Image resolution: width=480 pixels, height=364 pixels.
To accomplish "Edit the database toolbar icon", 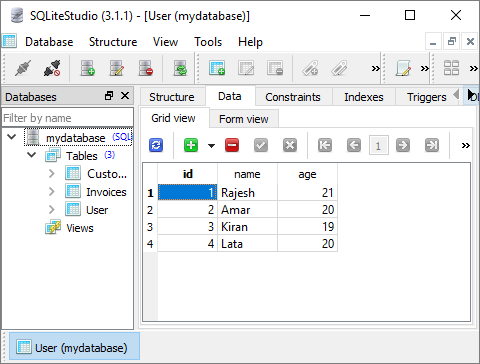I will click(117, 68).
